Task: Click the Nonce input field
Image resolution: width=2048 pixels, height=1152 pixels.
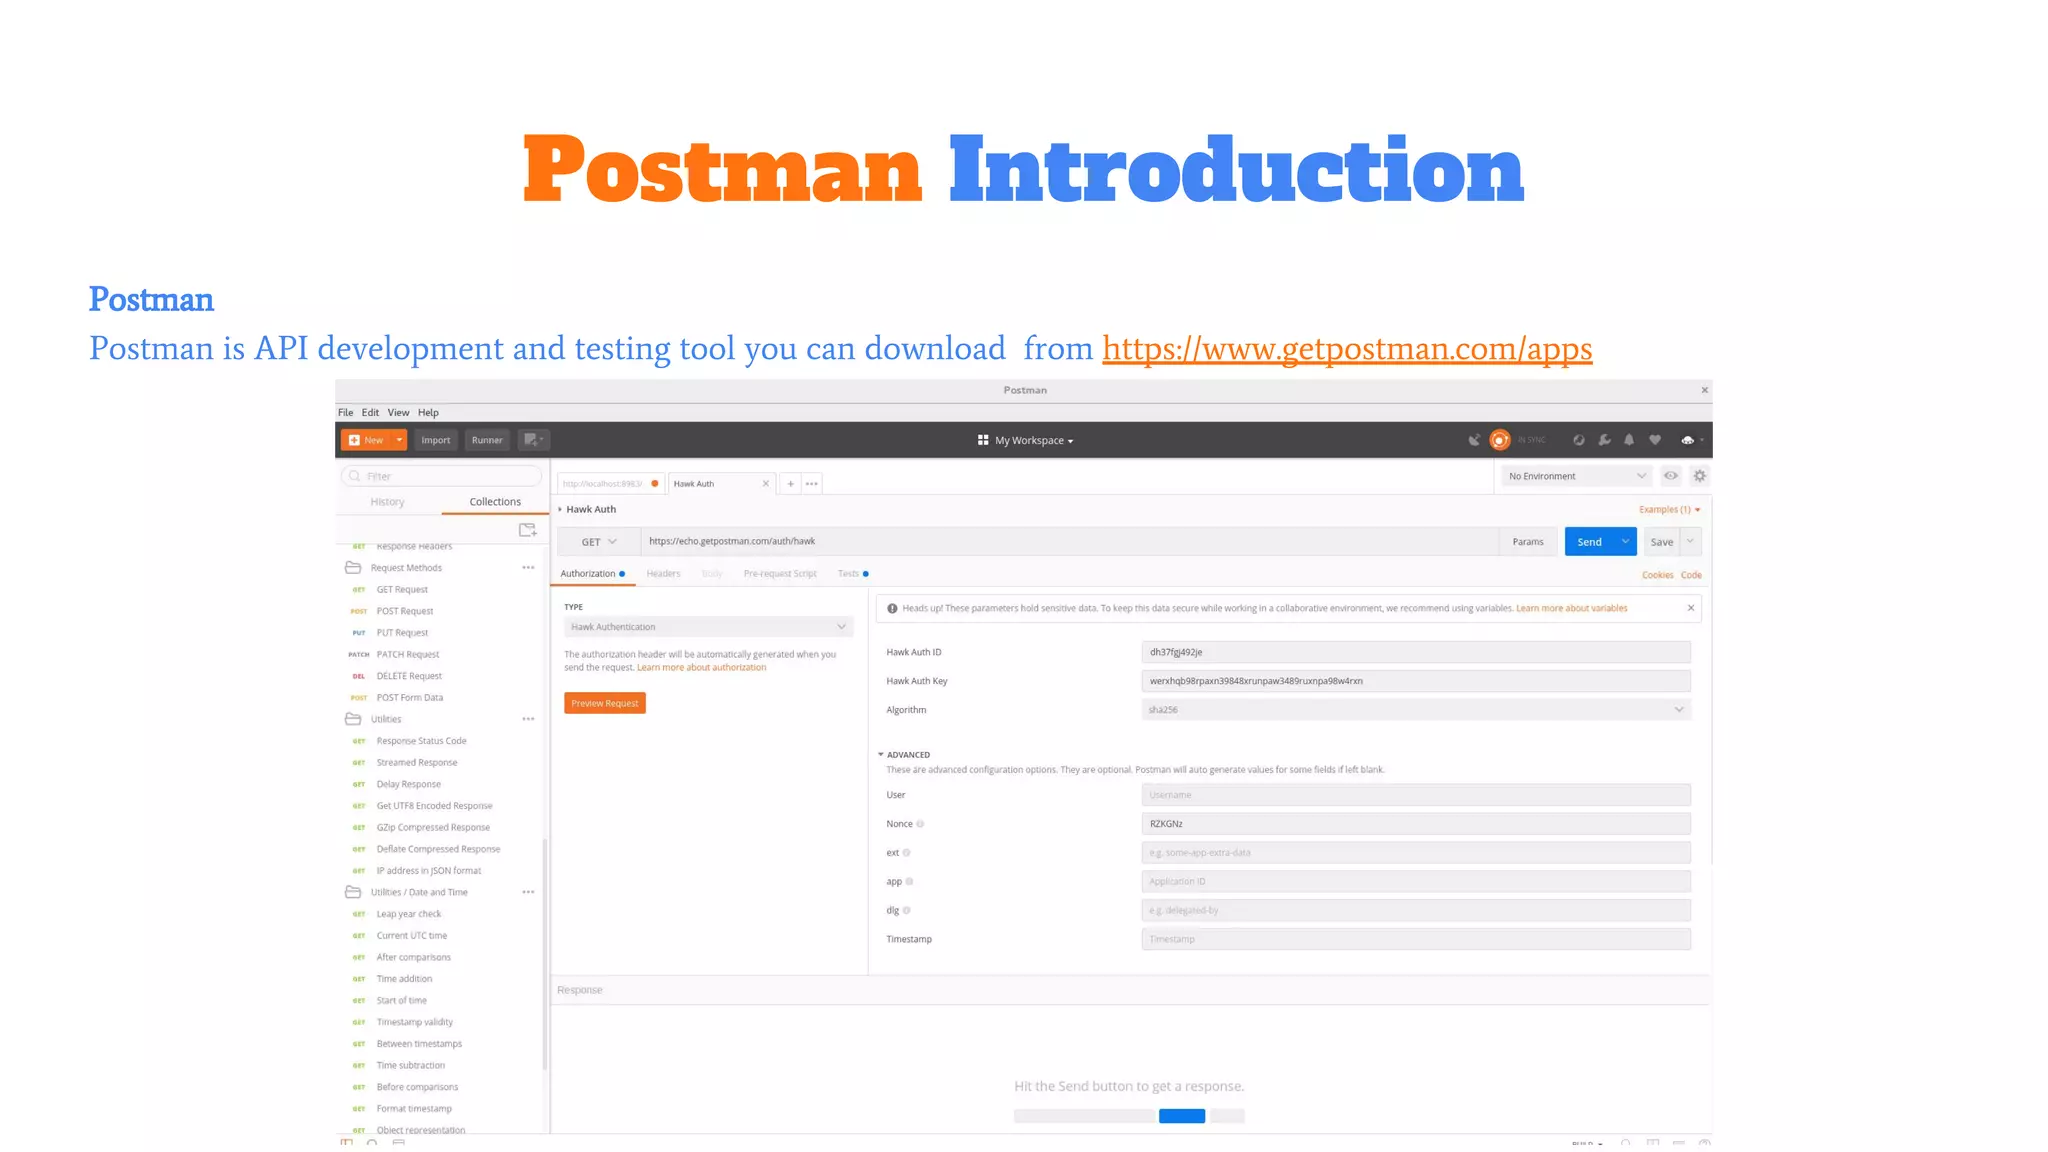Action: coord(1416,824)
